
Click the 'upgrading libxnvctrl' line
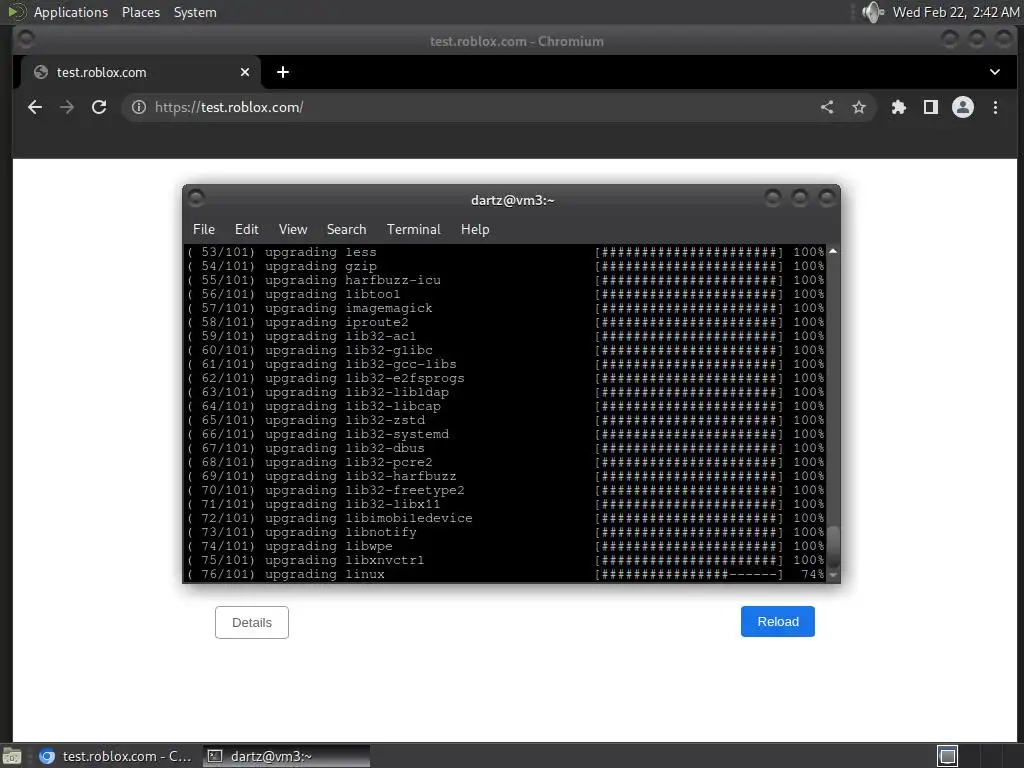(505, 560)
